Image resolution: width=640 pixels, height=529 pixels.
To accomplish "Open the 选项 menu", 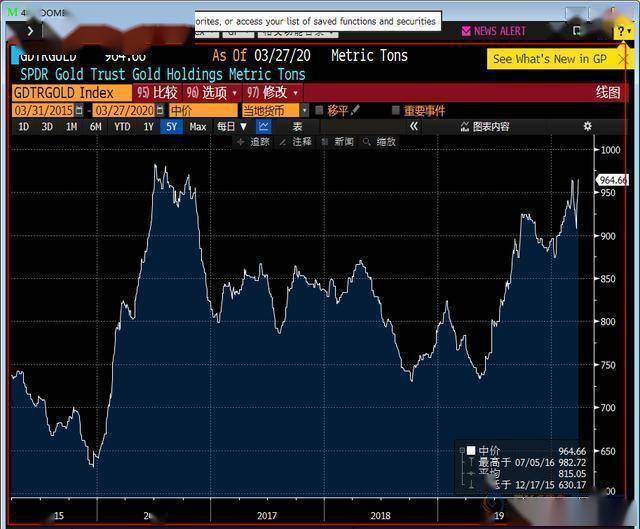I will (x=207, y=92).
